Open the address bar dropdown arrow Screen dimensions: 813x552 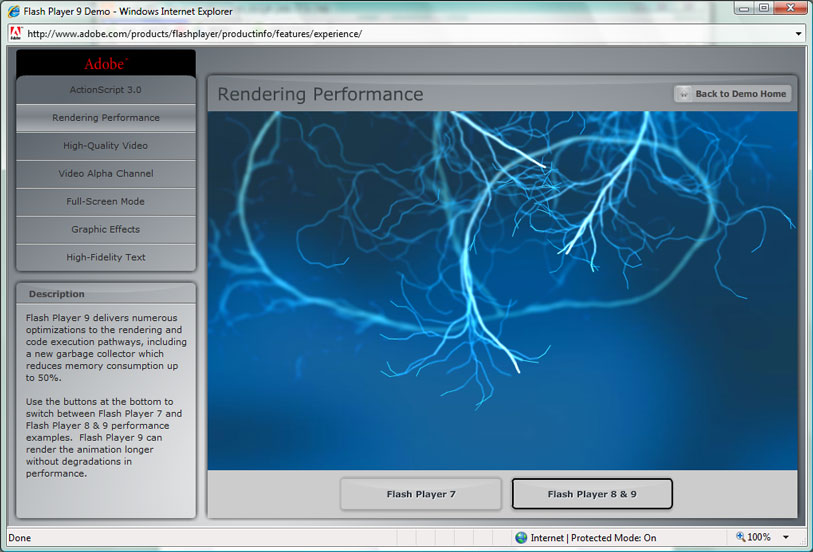coord(798,34)
